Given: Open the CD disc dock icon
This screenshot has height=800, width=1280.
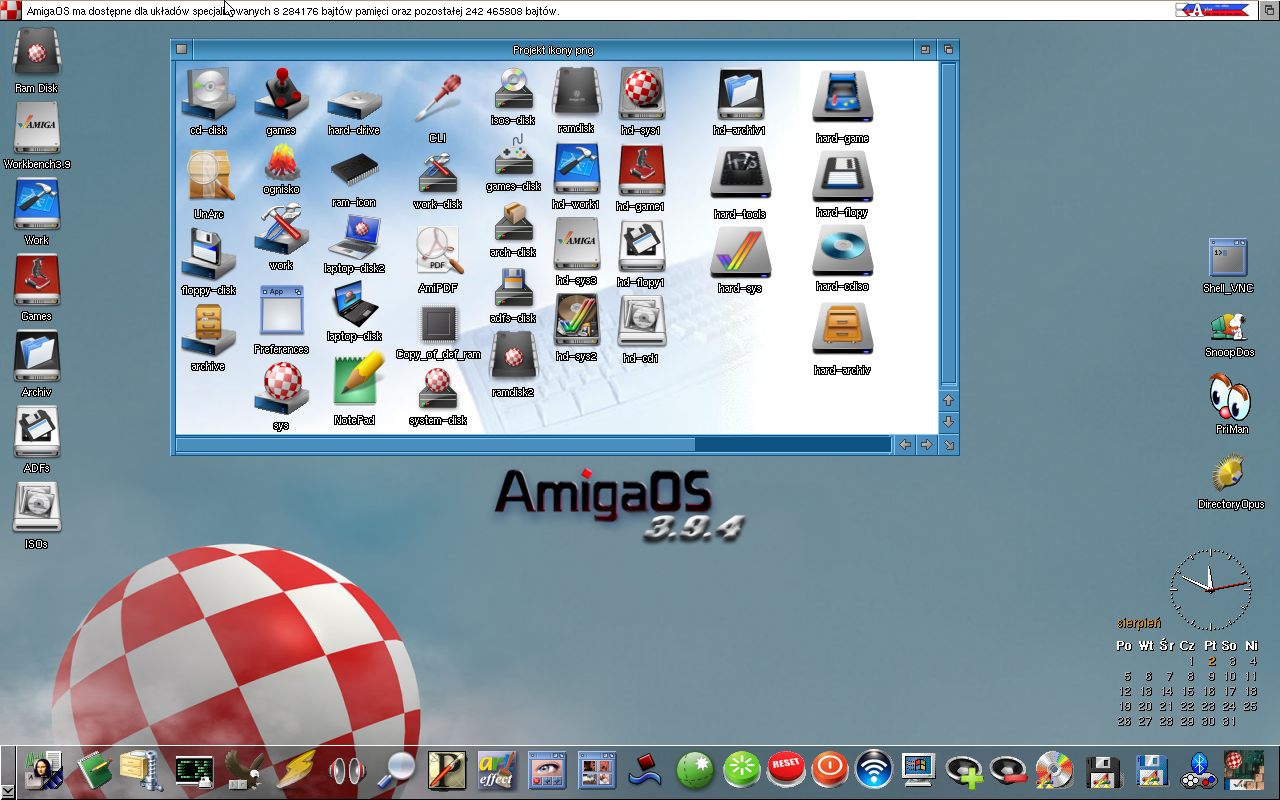Looking at the screenshot, I should 1054,769.
